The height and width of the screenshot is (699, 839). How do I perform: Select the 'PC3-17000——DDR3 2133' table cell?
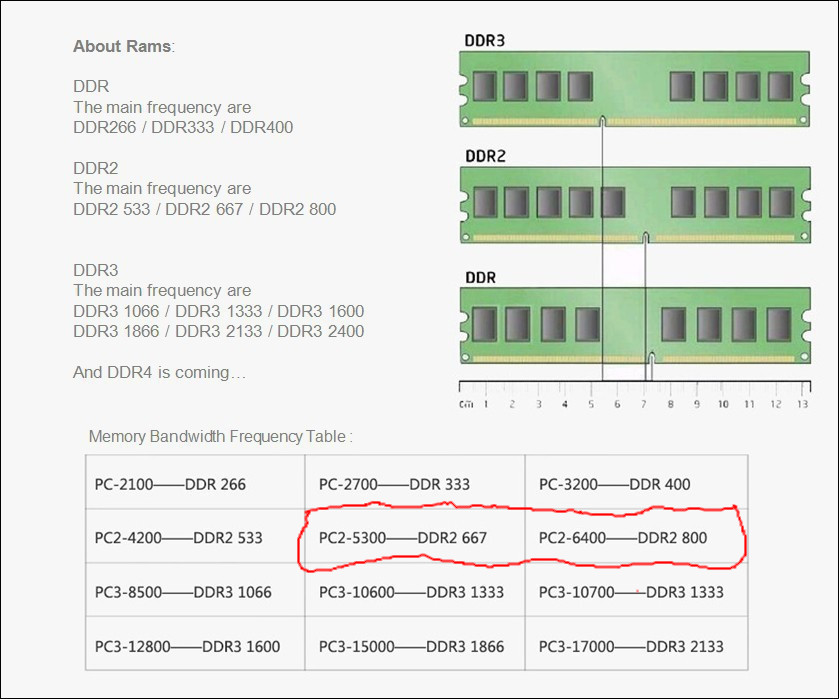(636, 643)
